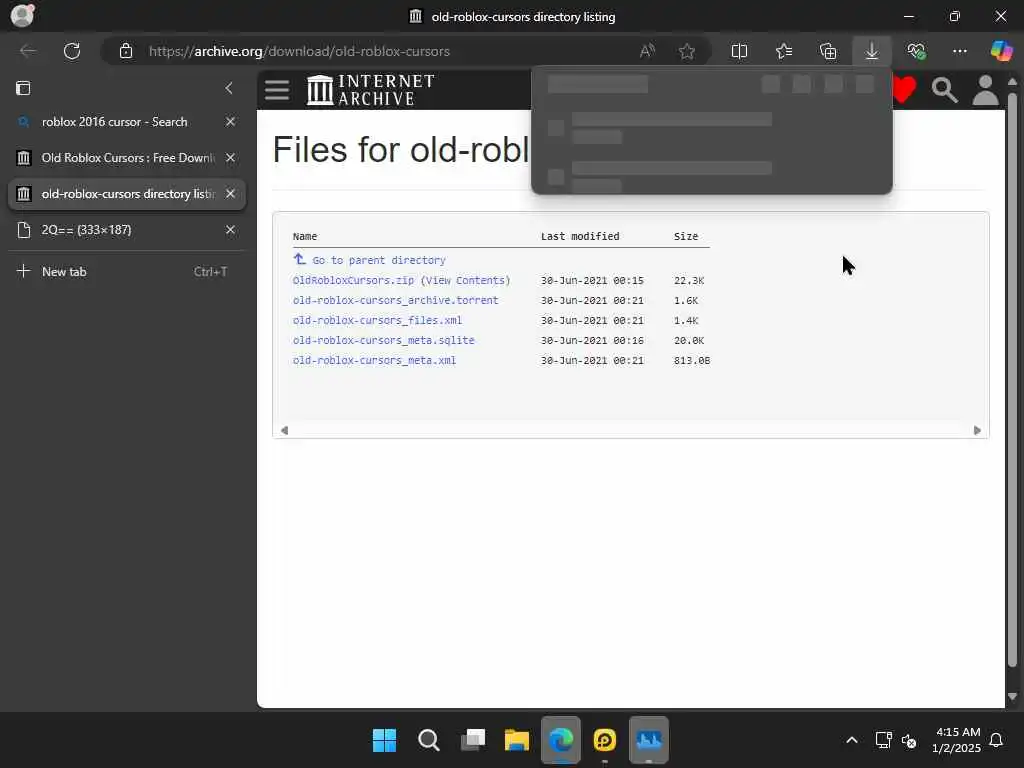Click the 813.0B size value

pos(692,360)
